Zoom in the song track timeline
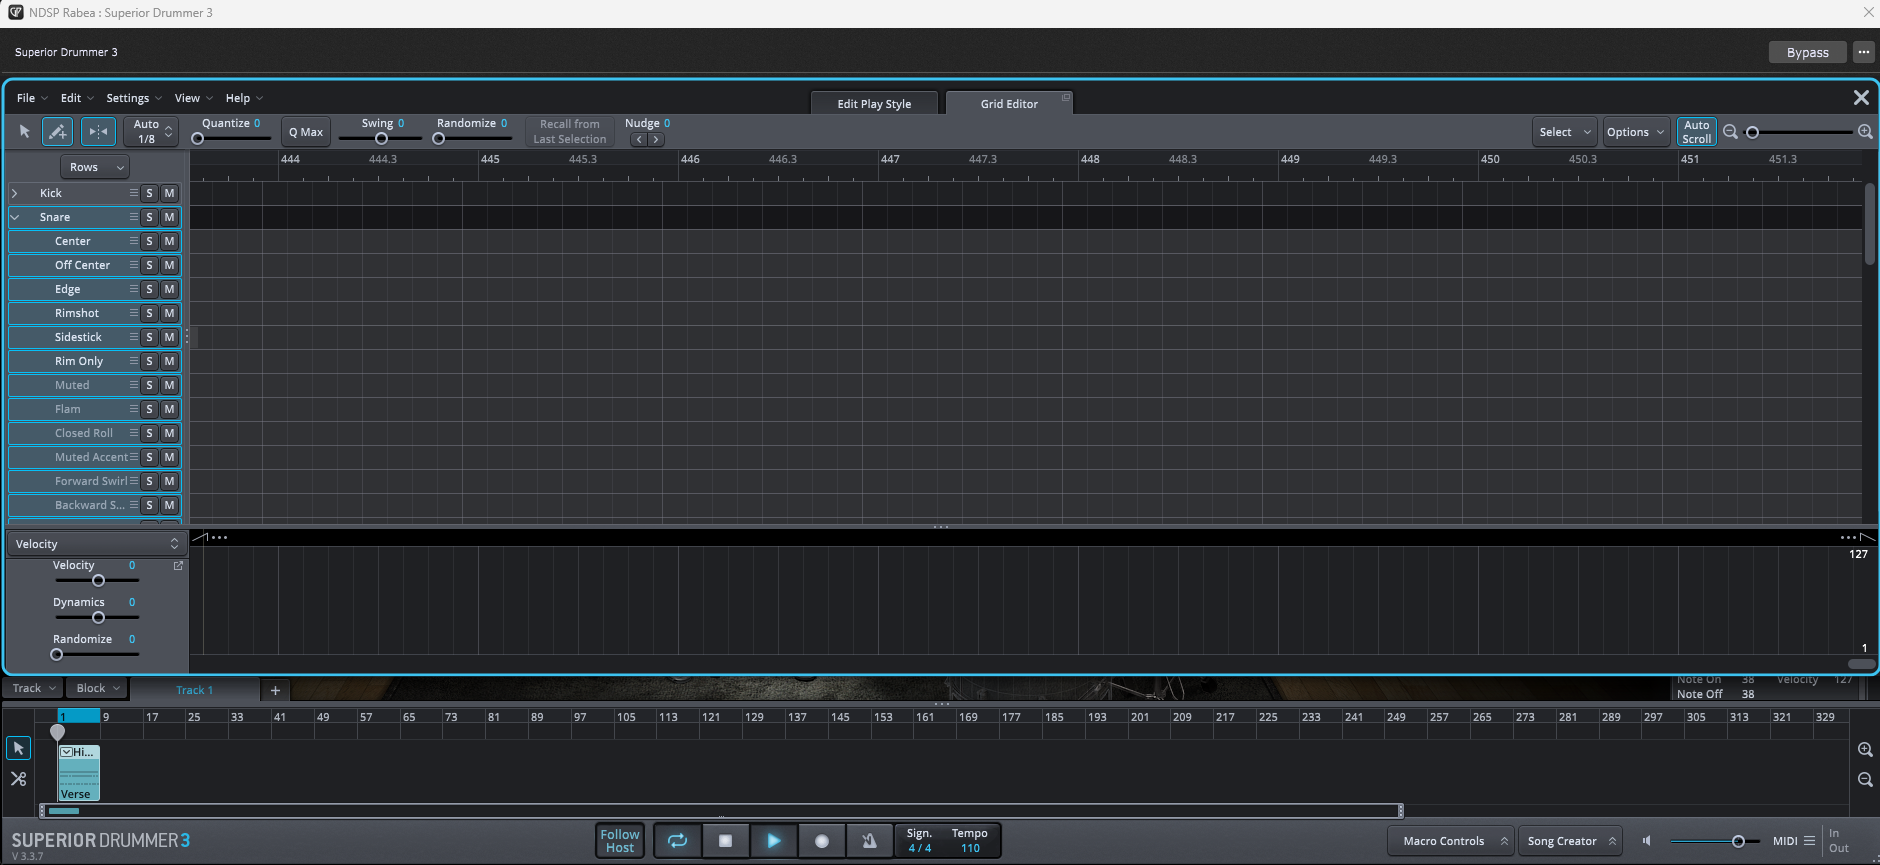The width and height of the screenshot is (1880, 865). click(x=1865, y=749)
